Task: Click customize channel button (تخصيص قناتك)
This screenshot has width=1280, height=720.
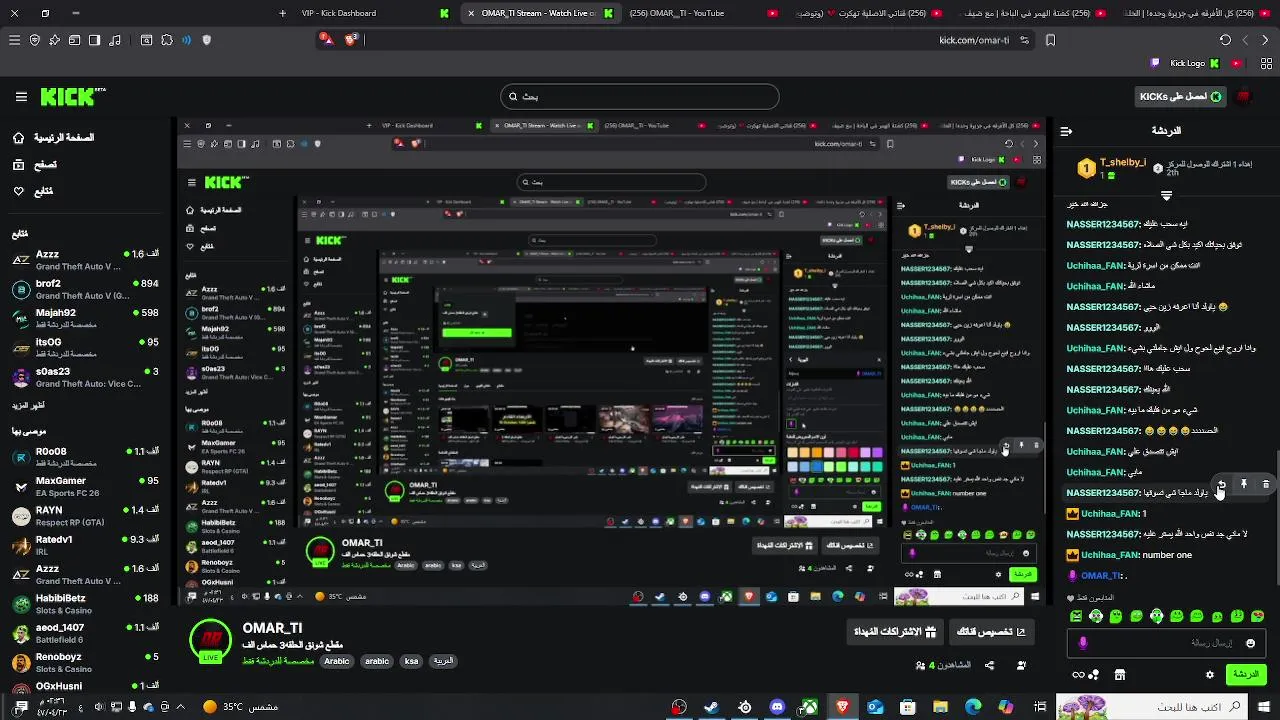Action: click(x=991, y=631)
